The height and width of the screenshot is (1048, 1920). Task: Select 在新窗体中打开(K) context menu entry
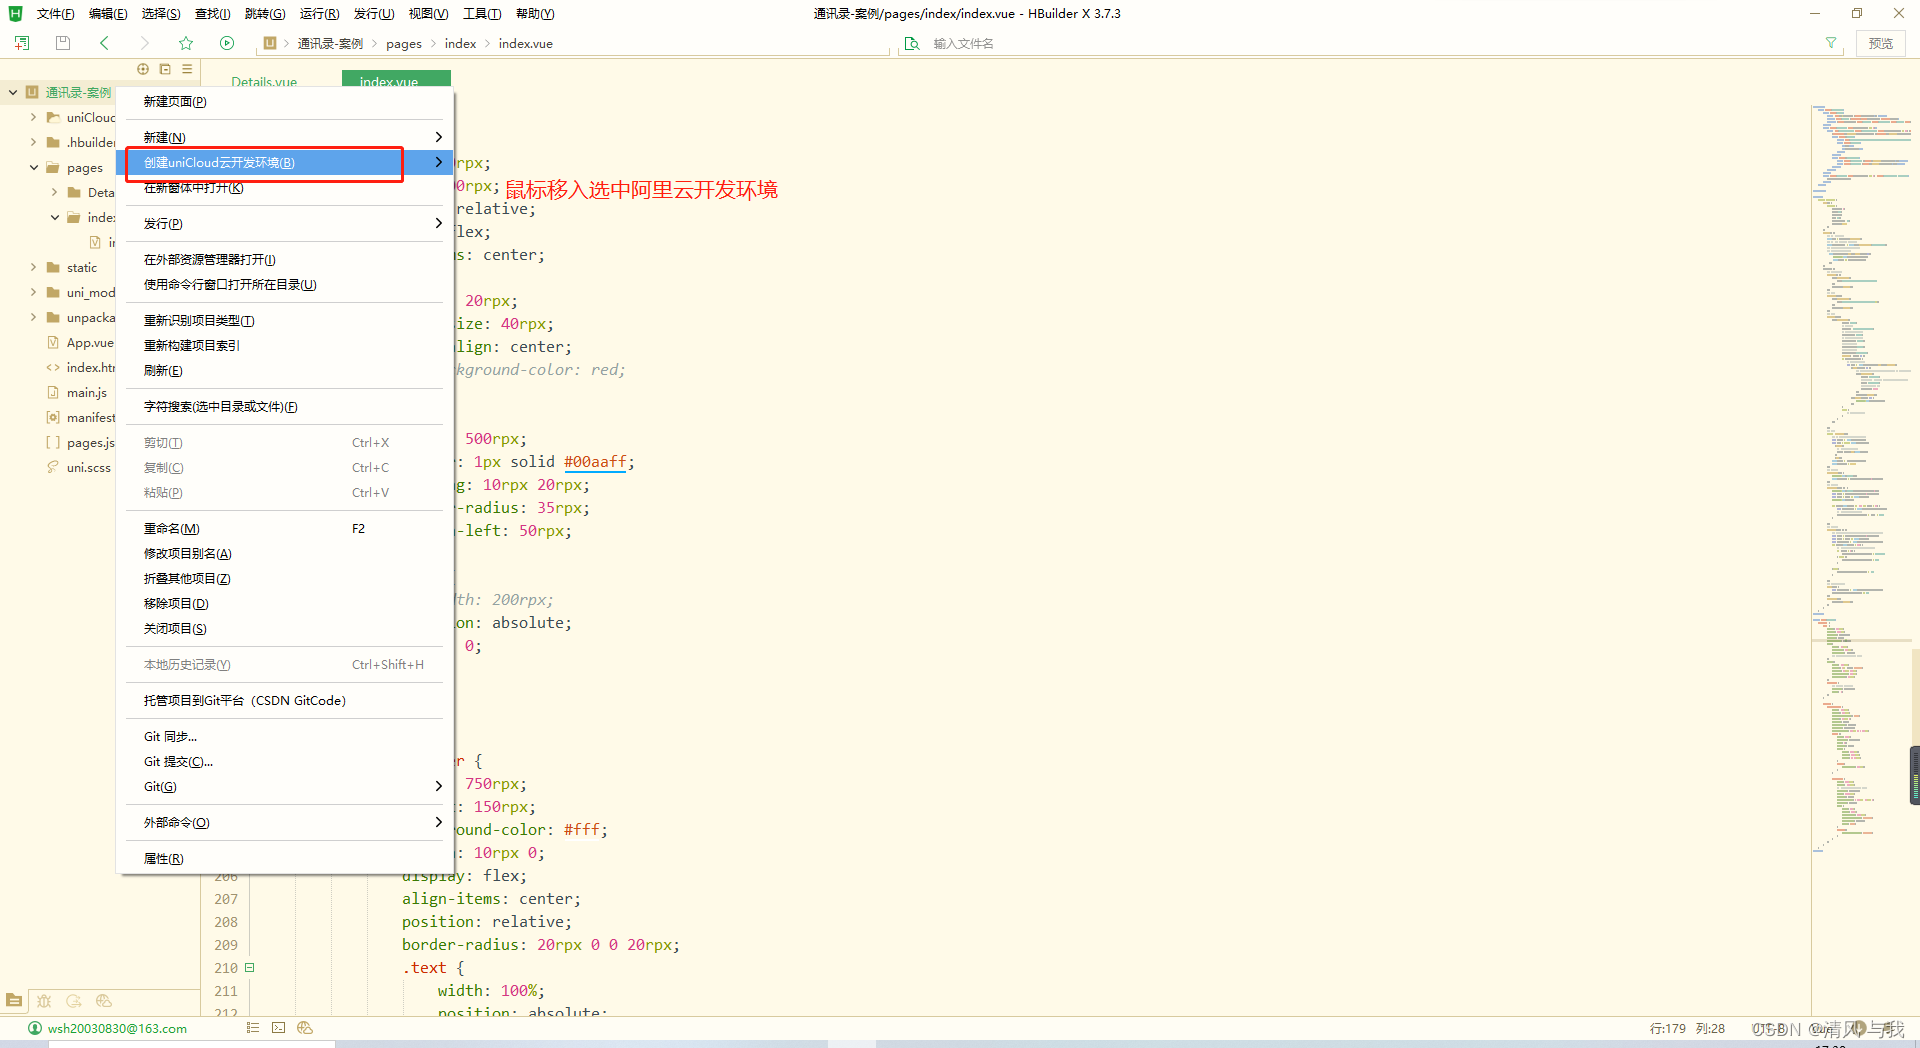285,188
